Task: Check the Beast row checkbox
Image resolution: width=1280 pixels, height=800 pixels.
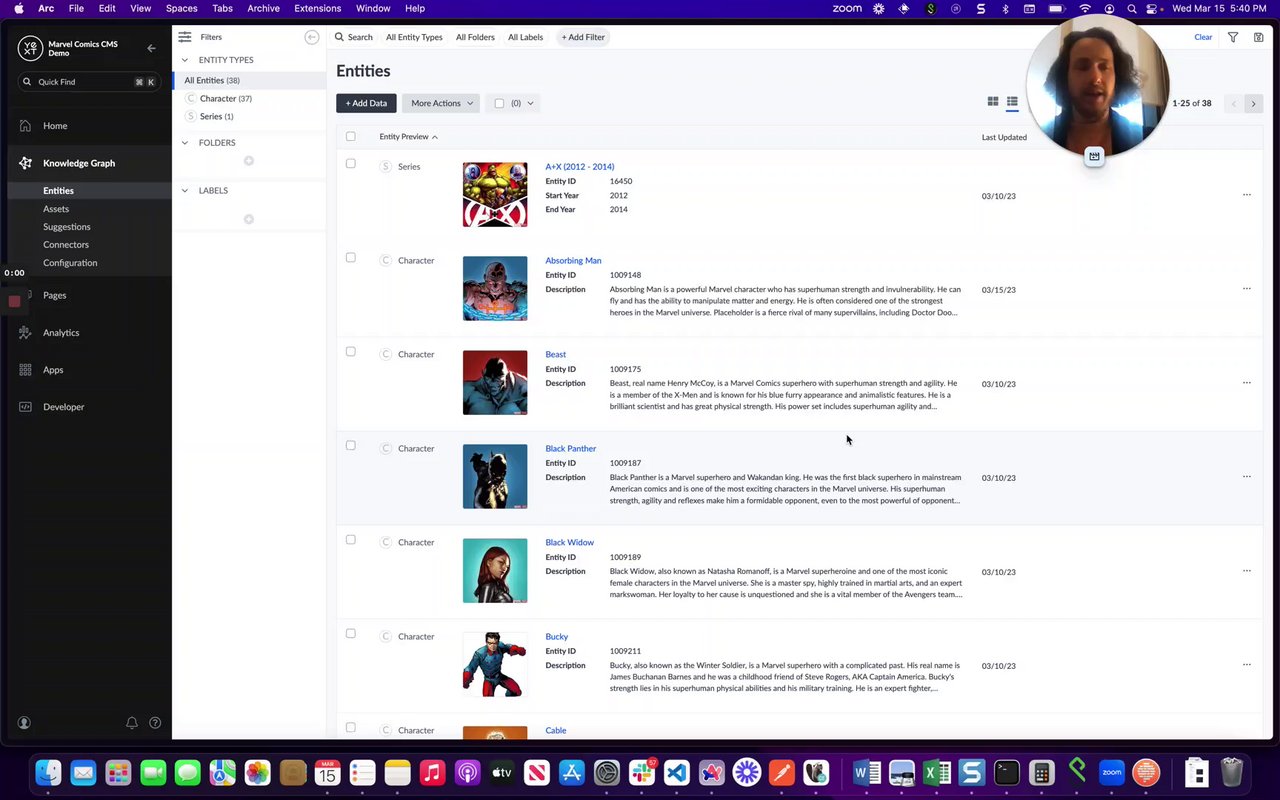Action: pos(350,351)
